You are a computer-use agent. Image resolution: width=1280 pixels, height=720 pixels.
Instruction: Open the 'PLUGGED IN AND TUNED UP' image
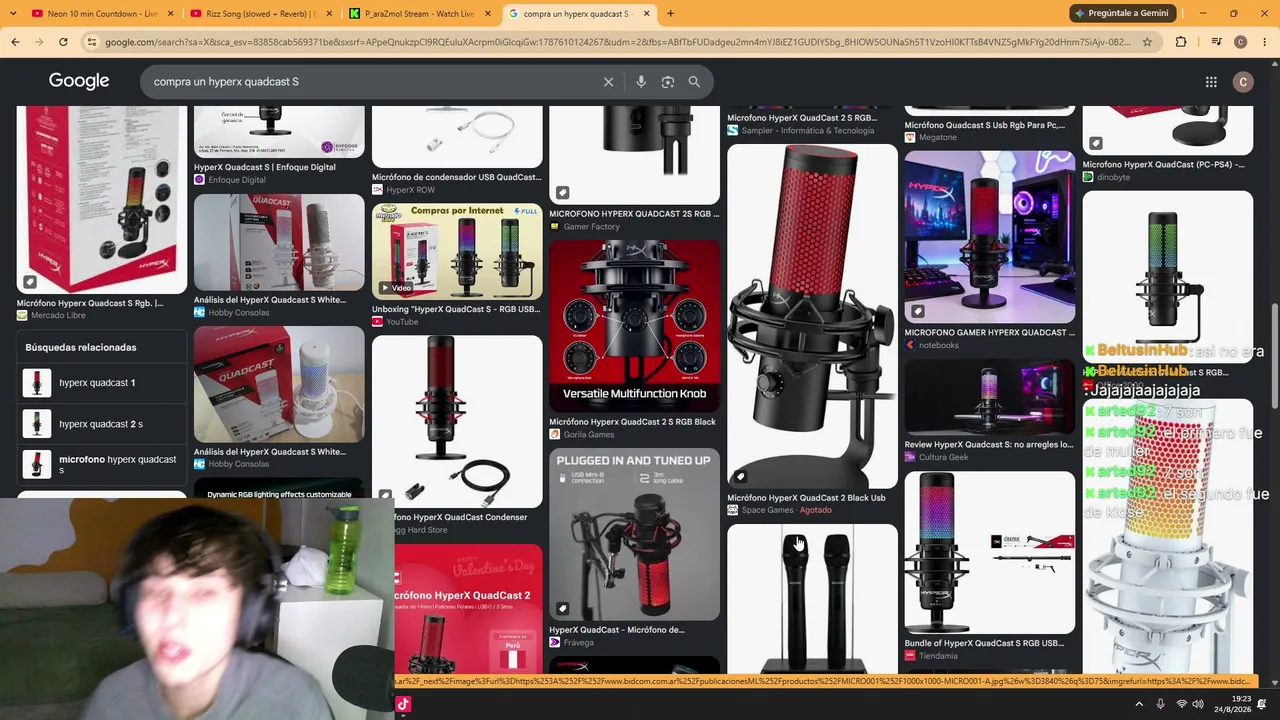[634, 534]
